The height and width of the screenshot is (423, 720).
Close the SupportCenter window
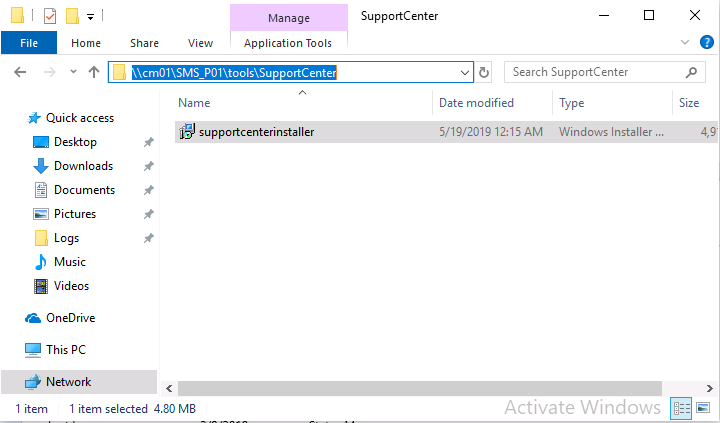coord(695,16)
